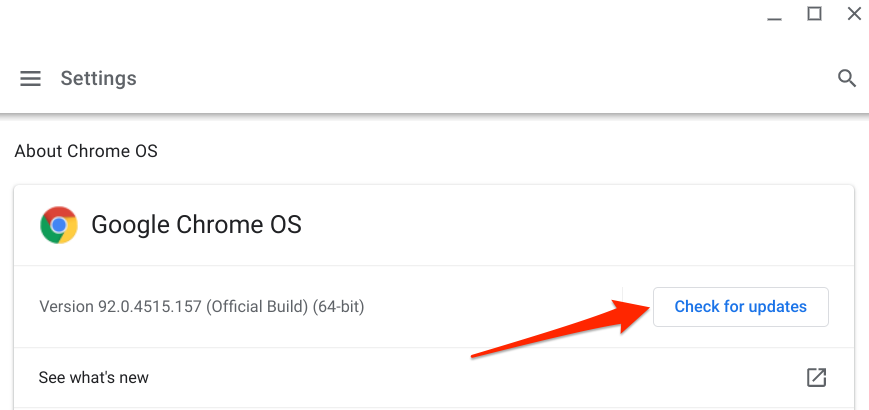869x410 pixels.
Task: Click the (64-bit) label text
Action: [340, 307]
